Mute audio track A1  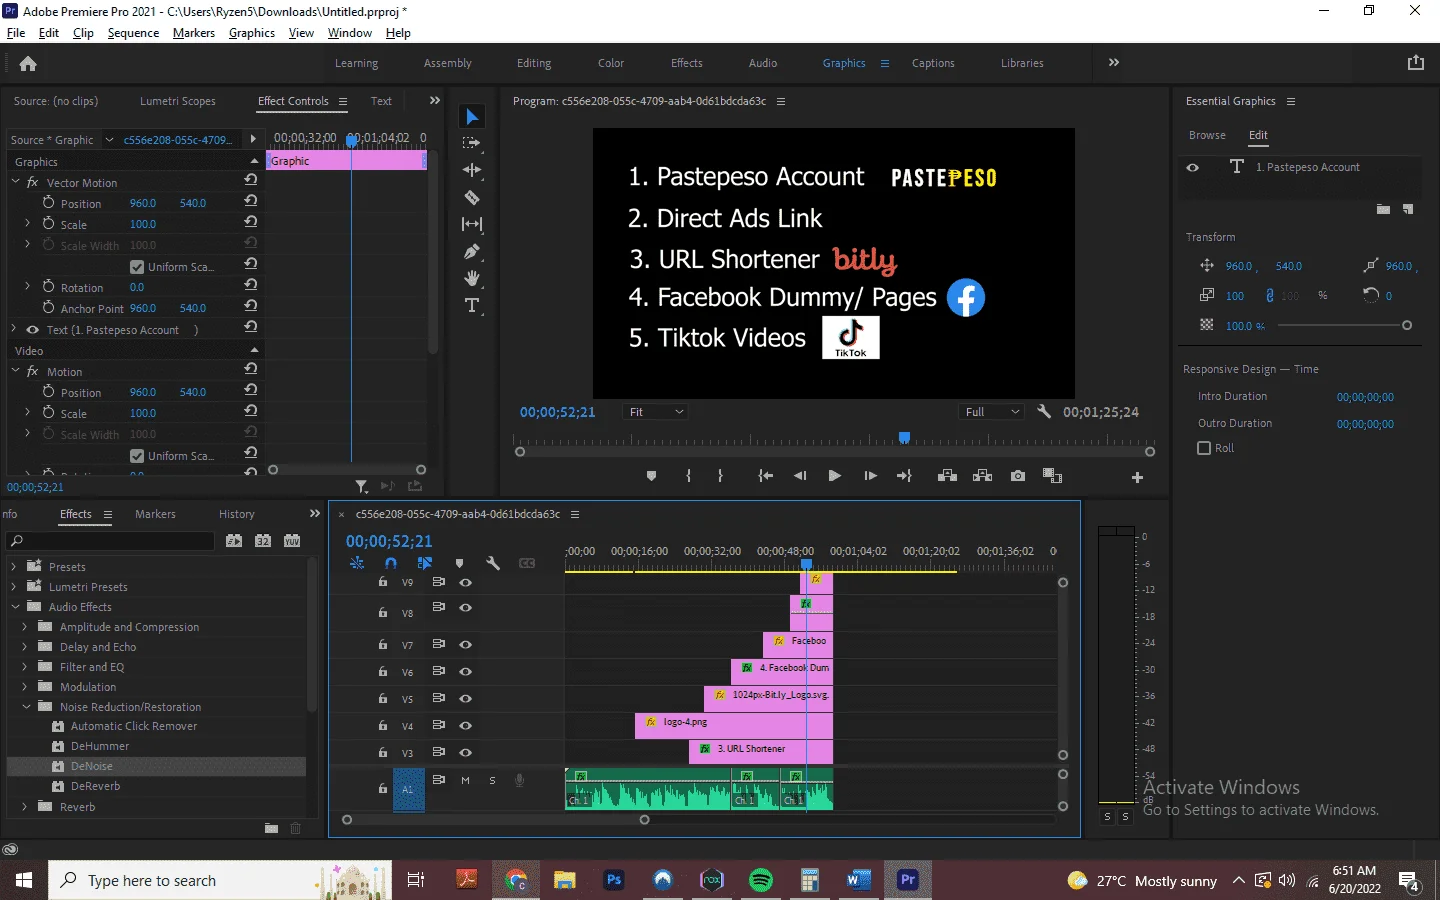[465, 780]
